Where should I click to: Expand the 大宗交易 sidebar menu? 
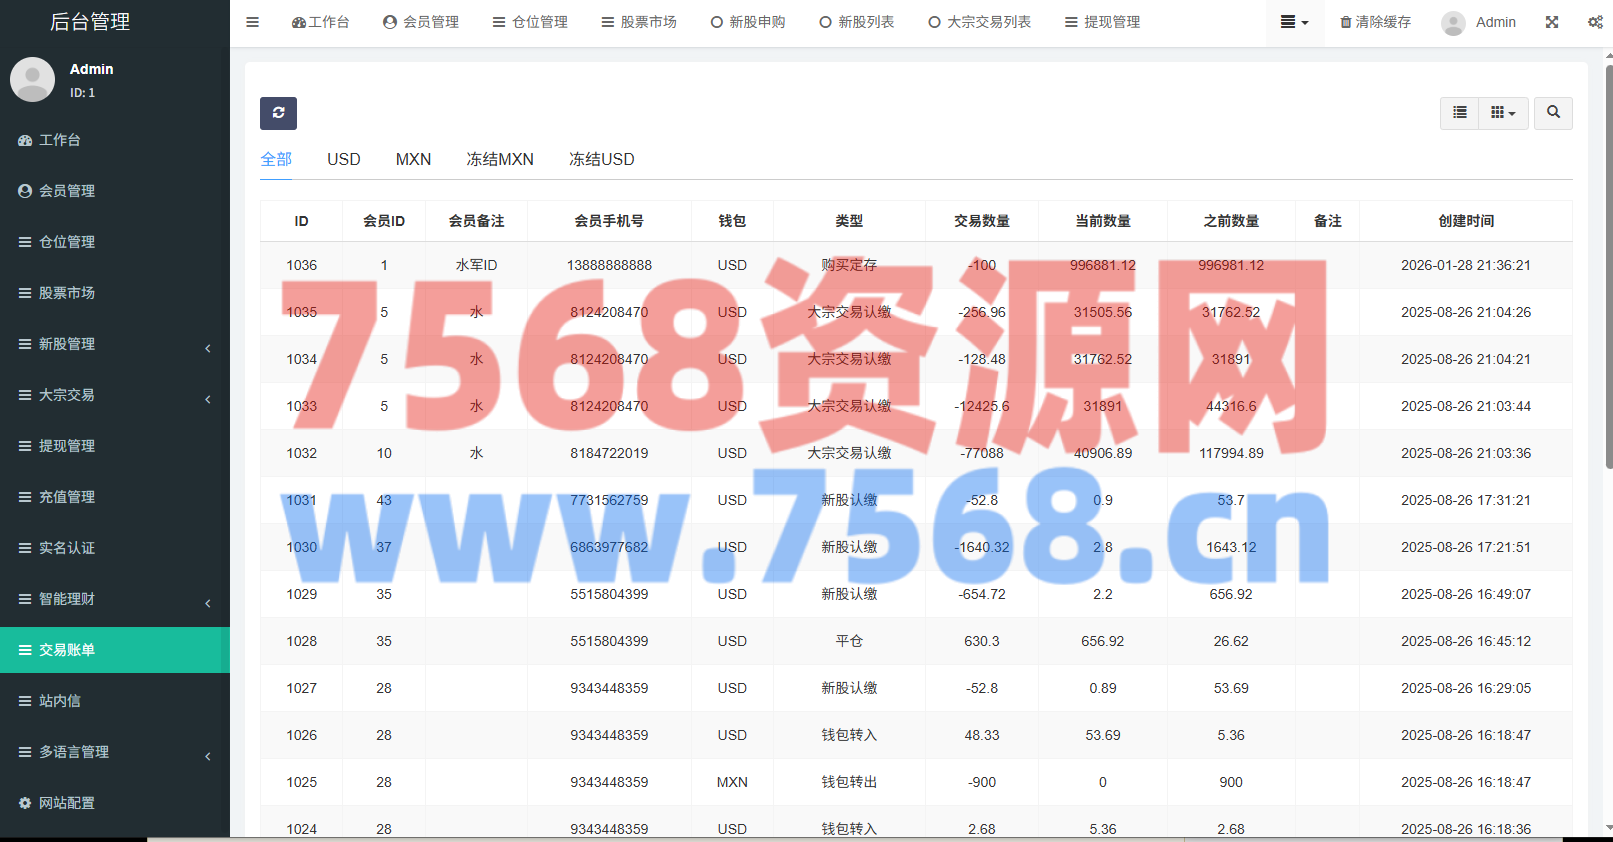coord(115,395)
